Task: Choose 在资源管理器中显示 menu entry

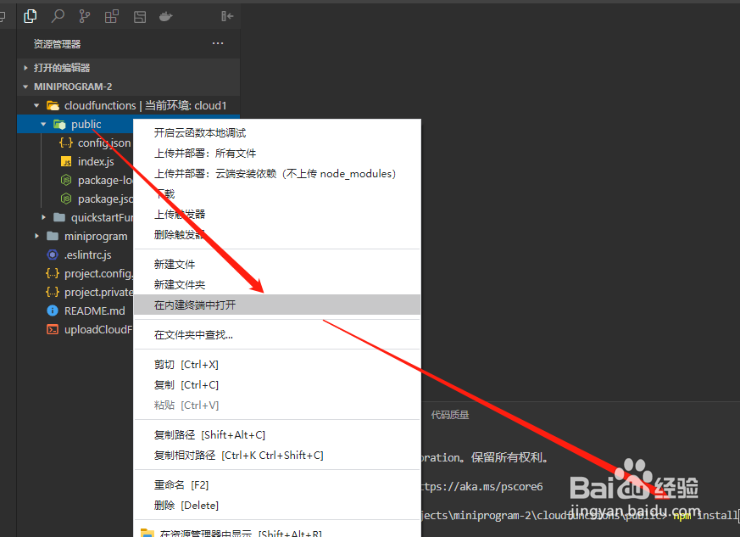Action: tap(277, 531)
